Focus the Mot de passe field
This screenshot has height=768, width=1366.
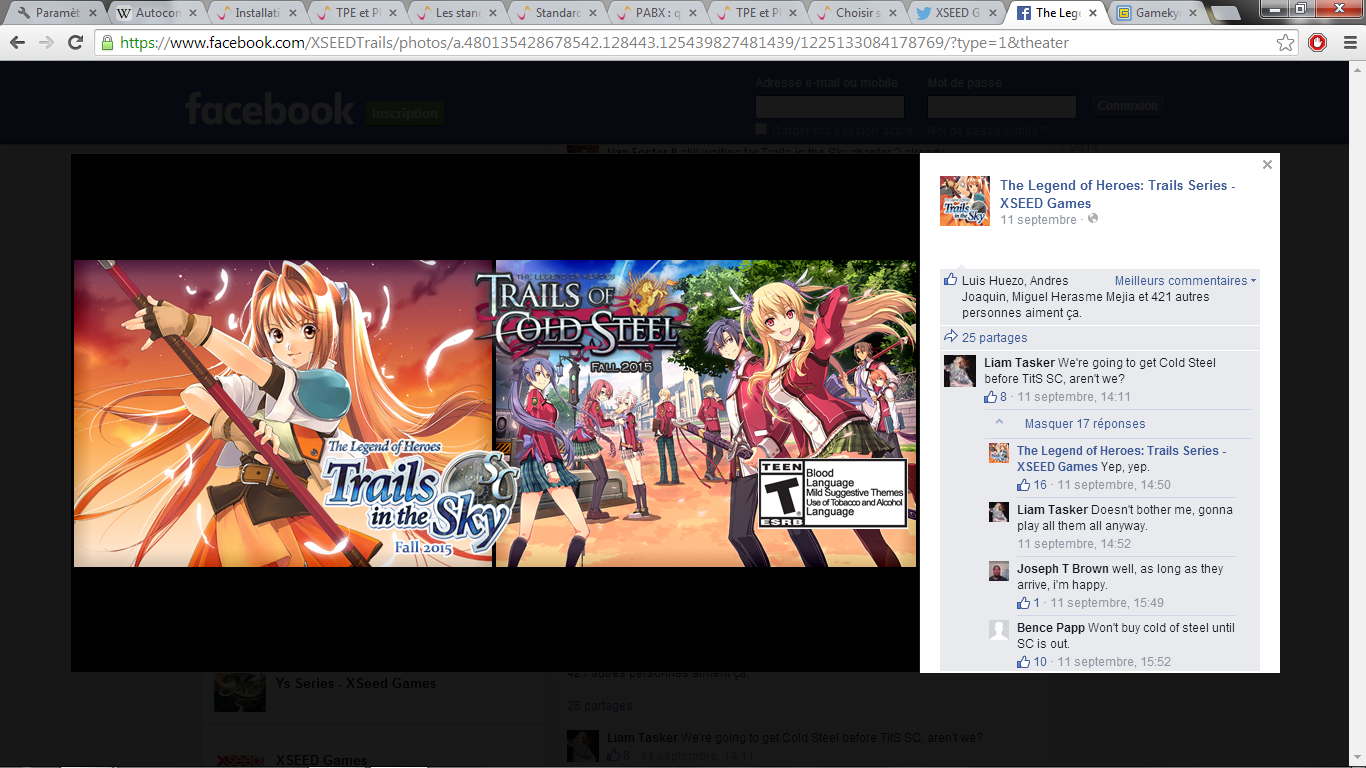(1002, 107)
